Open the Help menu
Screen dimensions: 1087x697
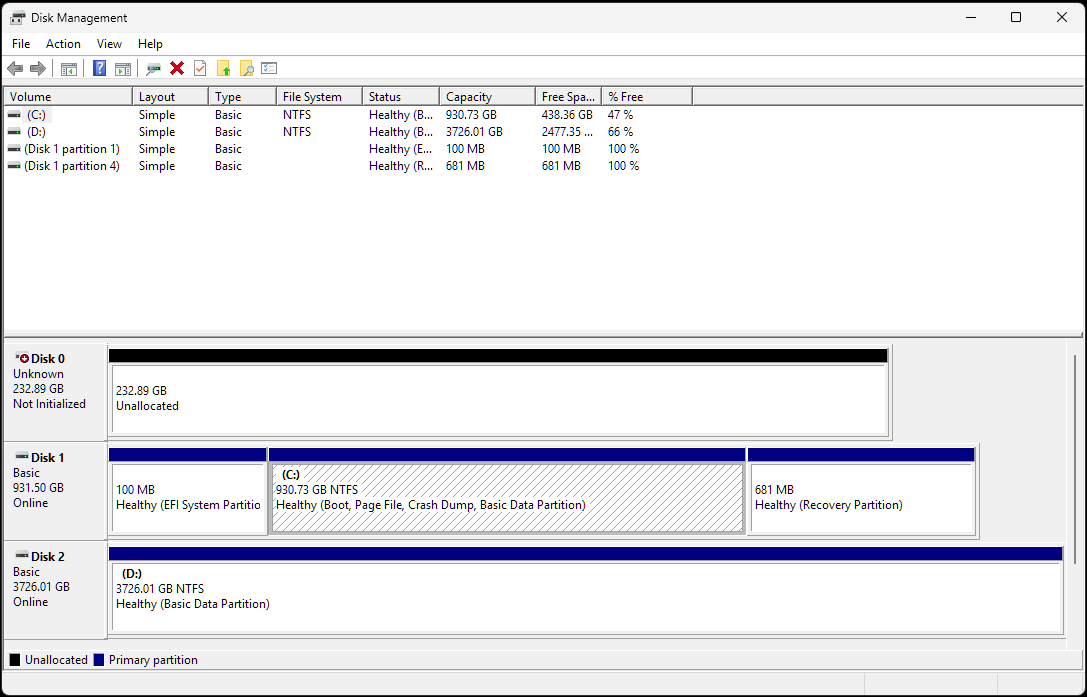150,44
